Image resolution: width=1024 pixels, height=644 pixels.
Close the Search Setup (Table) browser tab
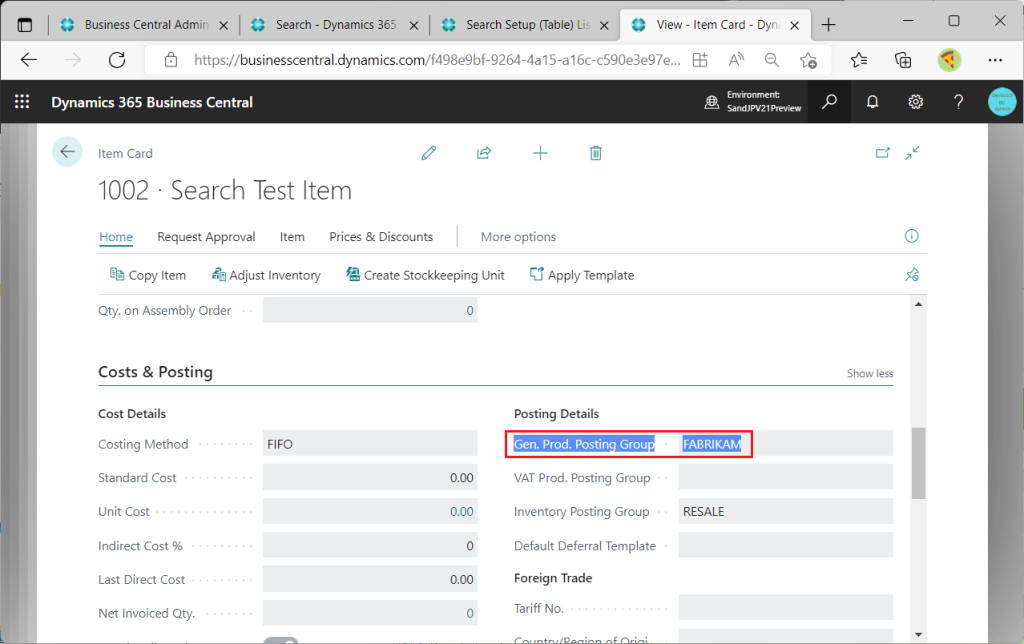[x=604, y=25]
